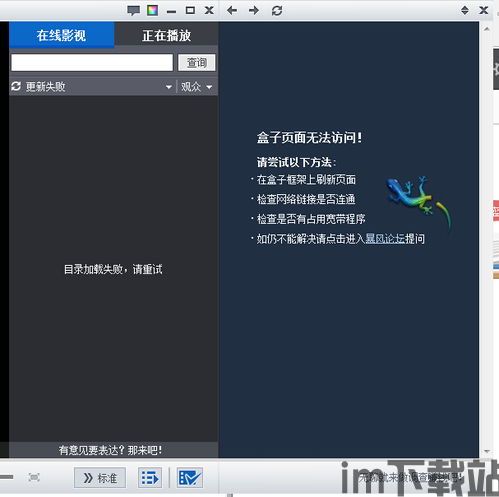Click 盒子页面无法访问! heading
This screenshot has width=499, height=497.
click(x=309, y=138)
